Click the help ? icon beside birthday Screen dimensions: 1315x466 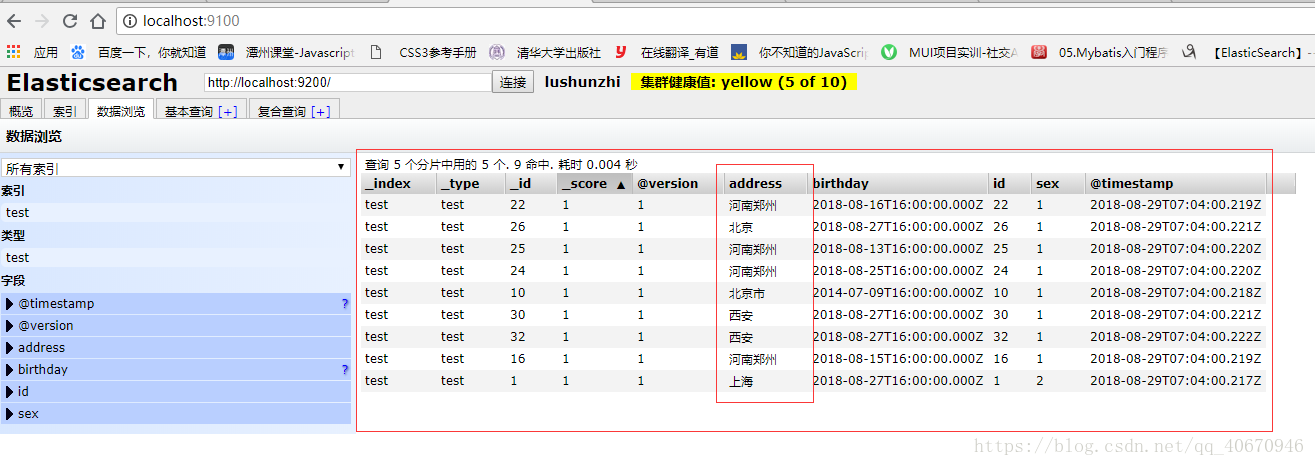(344, 369)
